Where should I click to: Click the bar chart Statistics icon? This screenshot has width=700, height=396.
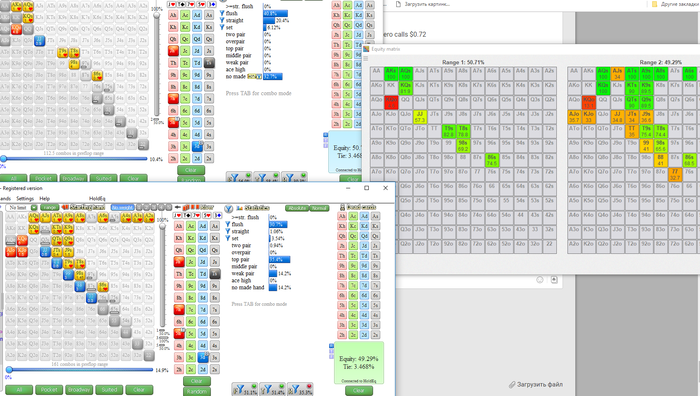[239, 208]
